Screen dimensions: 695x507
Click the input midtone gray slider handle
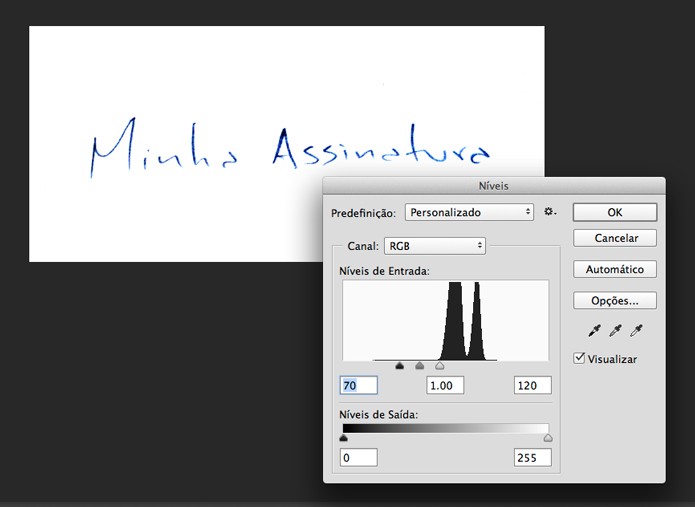coord(419,366)
